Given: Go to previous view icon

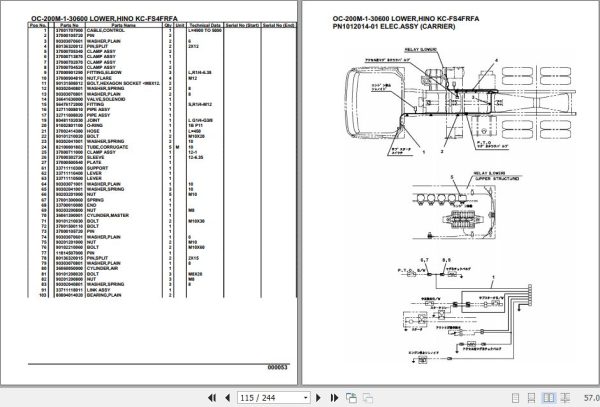Looking at the screenshot, I should tap(351, 398).
